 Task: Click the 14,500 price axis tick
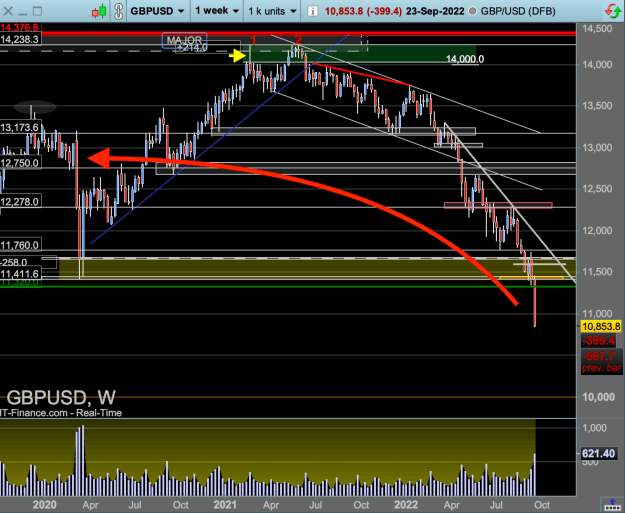597,29
